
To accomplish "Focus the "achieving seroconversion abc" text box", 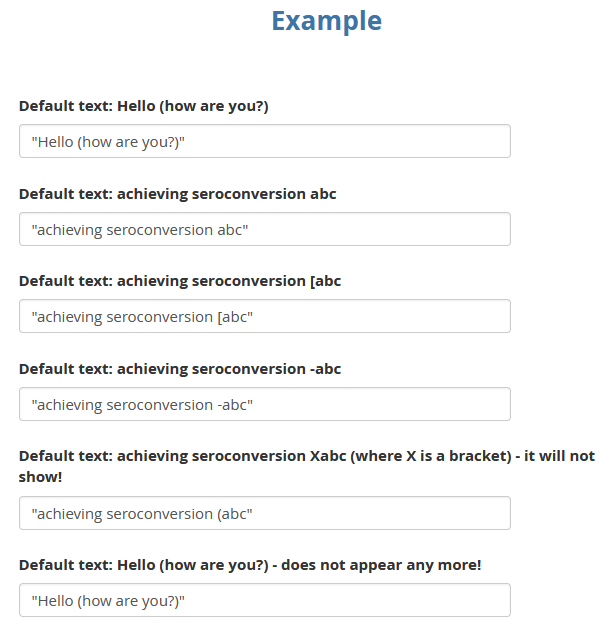I will pos(264,229).
